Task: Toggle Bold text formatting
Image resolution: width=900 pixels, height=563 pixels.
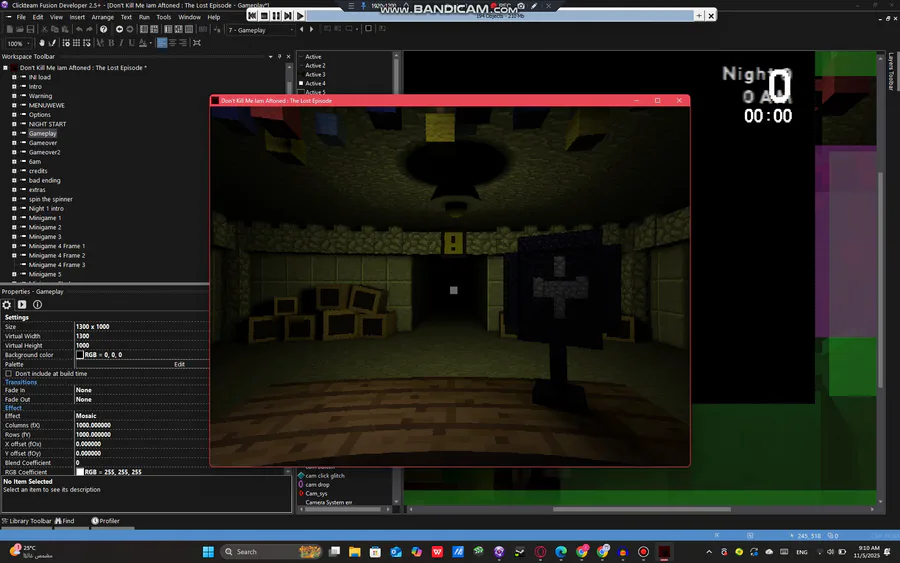Action: tap(111, 43)
